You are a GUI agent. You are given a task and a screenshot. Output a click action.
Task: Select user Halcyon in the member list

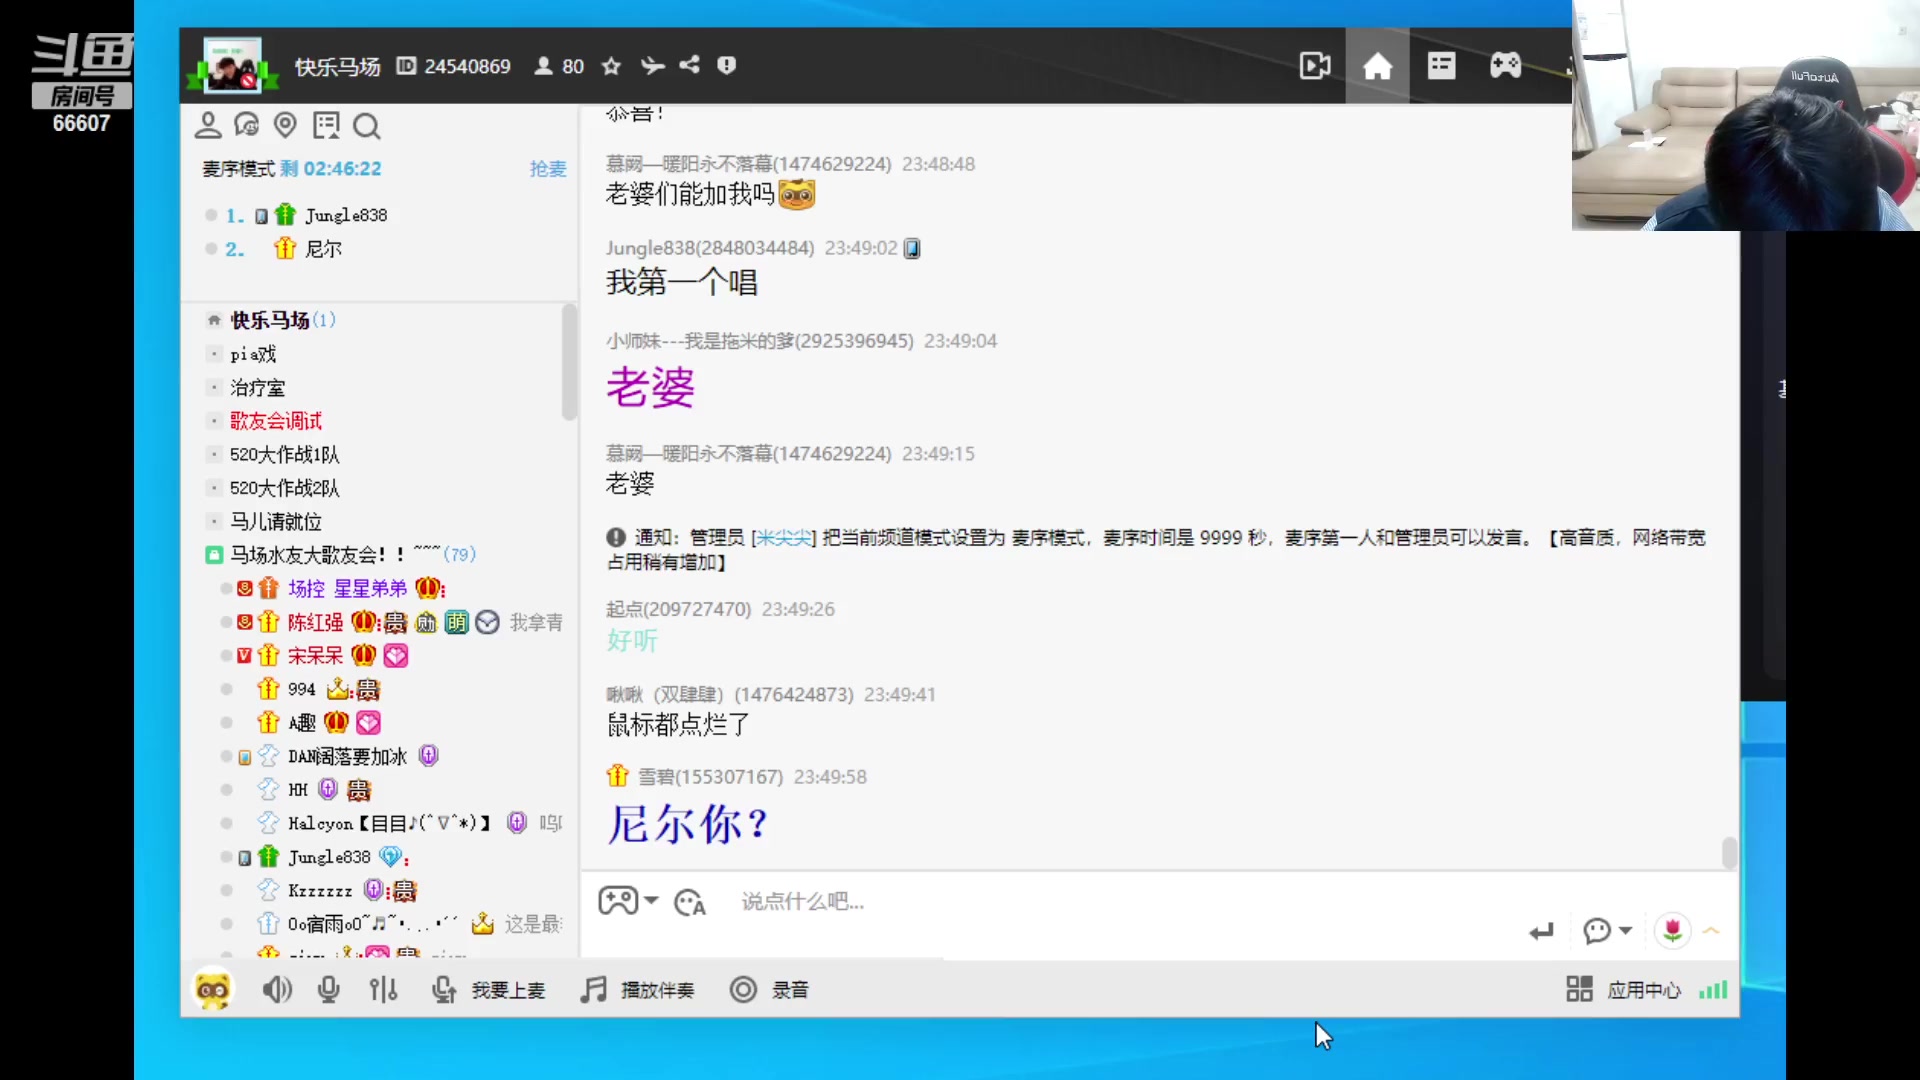tap(389, 823)
